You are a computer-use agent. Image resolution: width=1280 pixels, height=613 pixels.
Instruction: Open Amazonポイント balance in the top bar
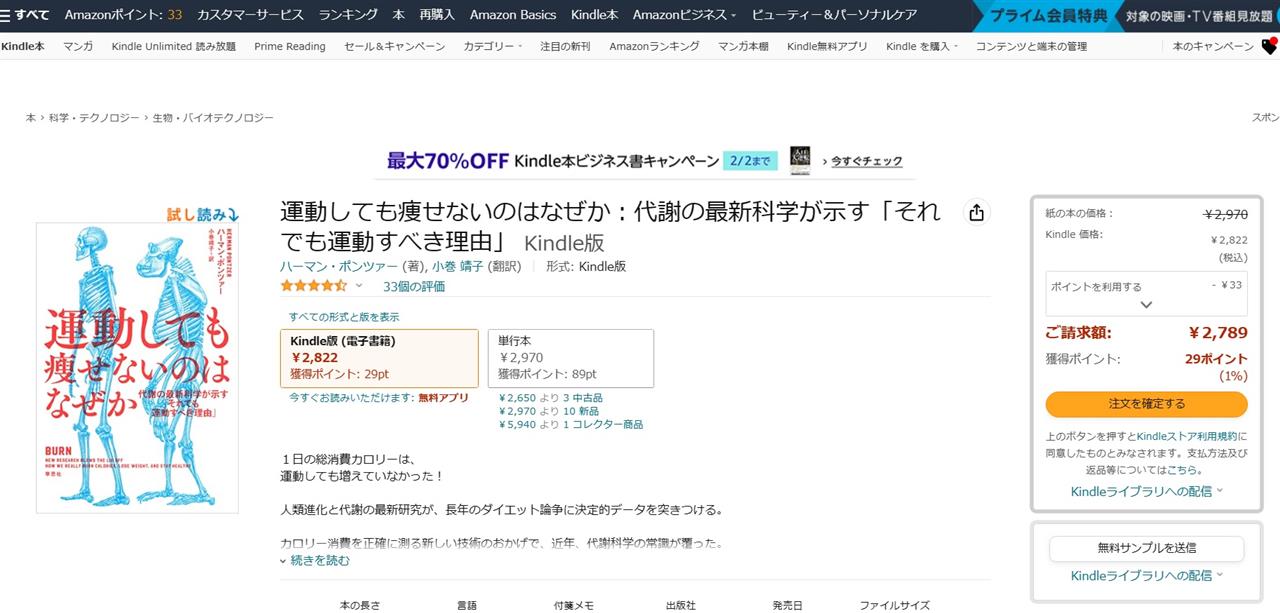point(123,15)
